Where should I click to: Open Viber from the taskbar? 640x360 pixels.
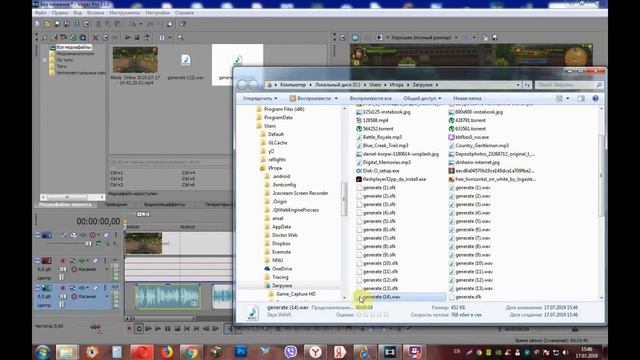[291, 351]
